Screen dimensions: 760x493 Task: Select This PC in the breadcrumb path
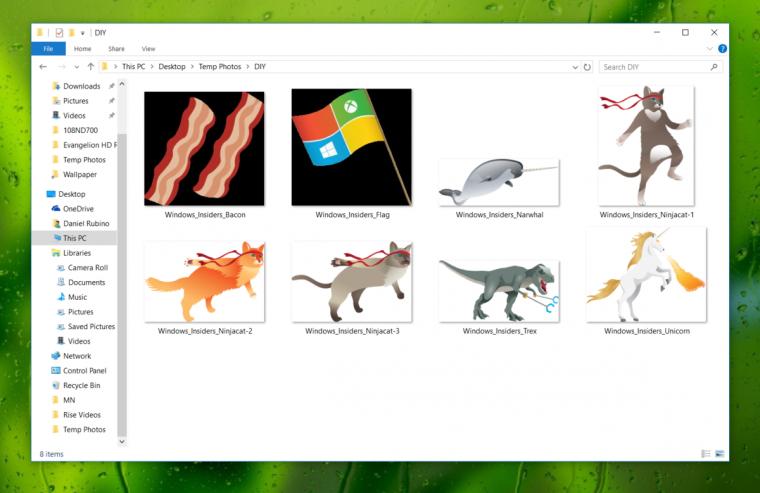(x=133, y=67)
